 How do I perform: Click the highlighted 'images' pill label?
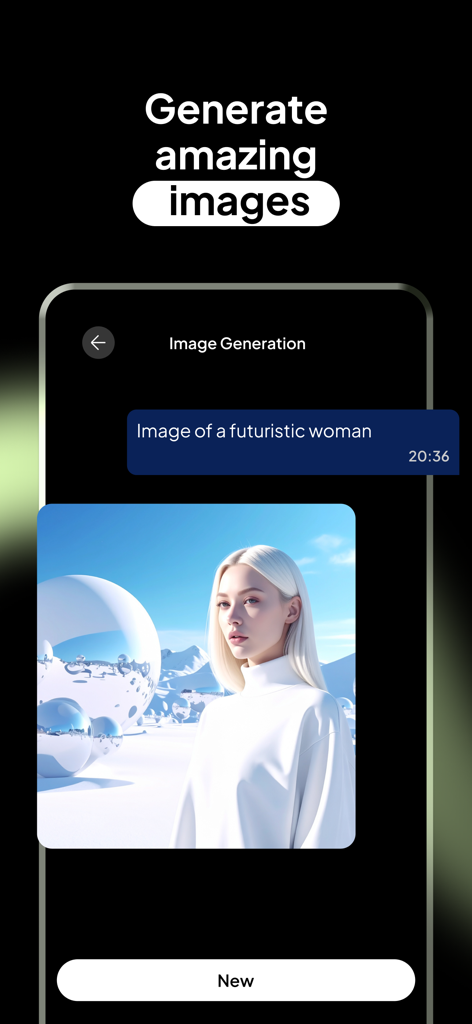pyautogui.click(x=236, y=204)
